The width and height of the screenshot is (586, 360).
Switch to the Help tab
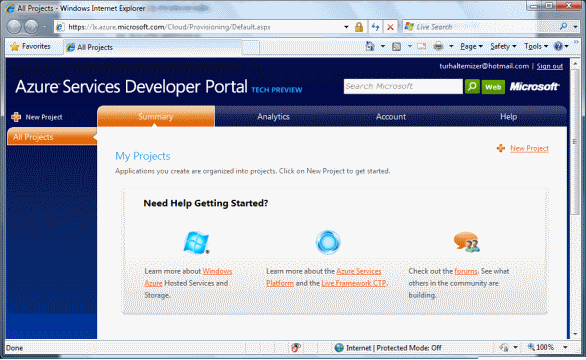coord(508,117)
